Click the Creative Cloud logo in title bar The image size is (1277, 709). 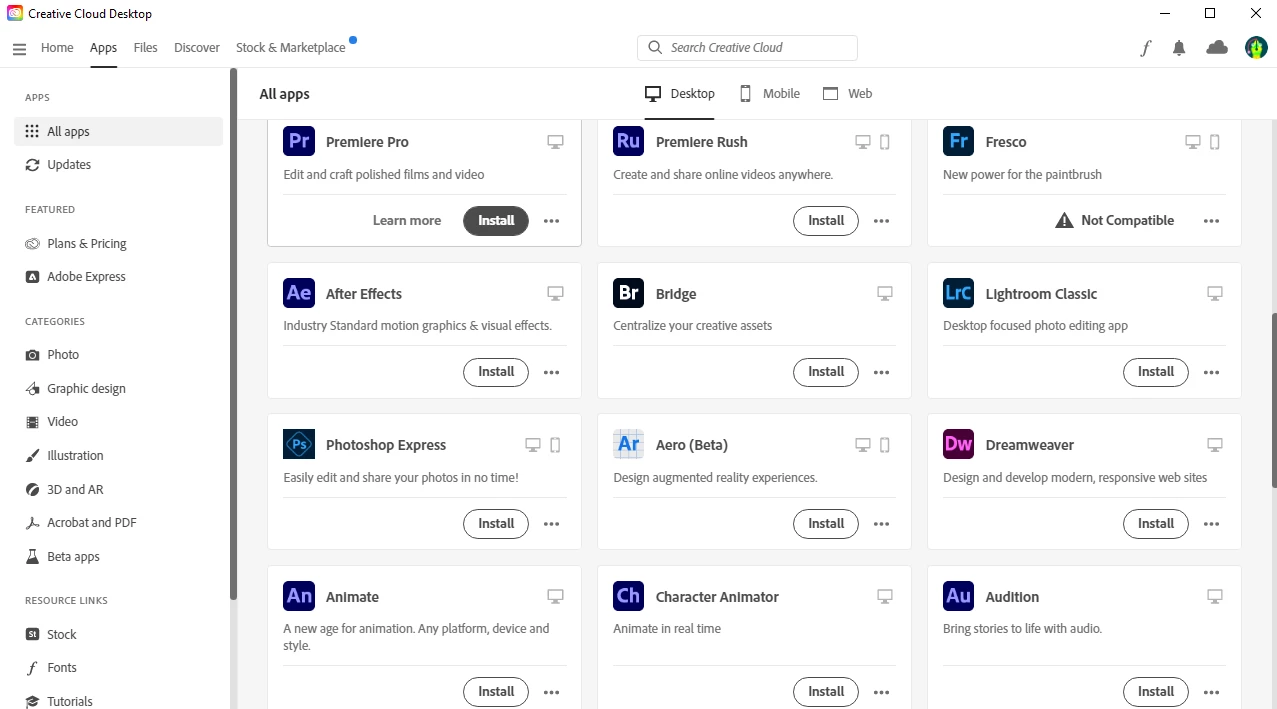[x=15, y=13]
